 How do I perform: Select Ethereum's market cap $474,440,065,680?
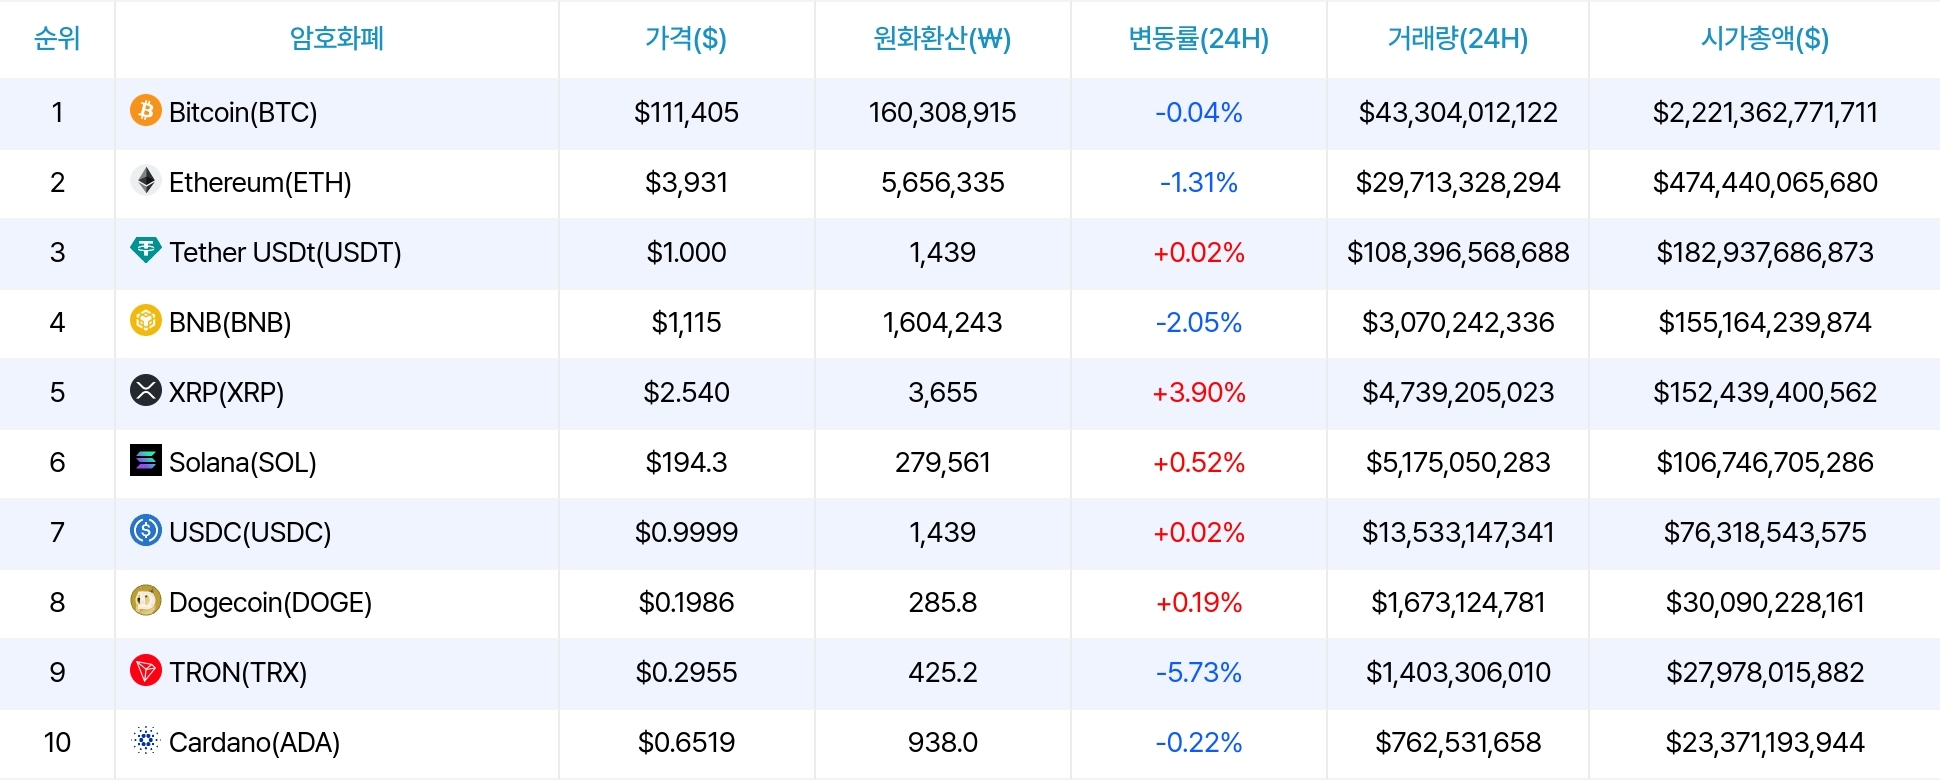1765,182
